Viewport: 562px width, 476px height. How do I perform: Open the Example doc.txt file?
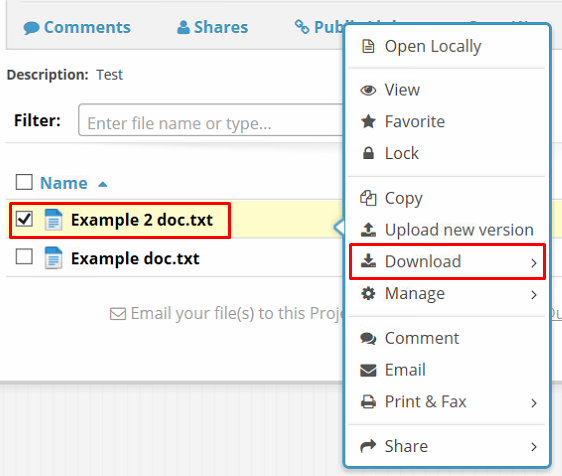coord(135,258)
